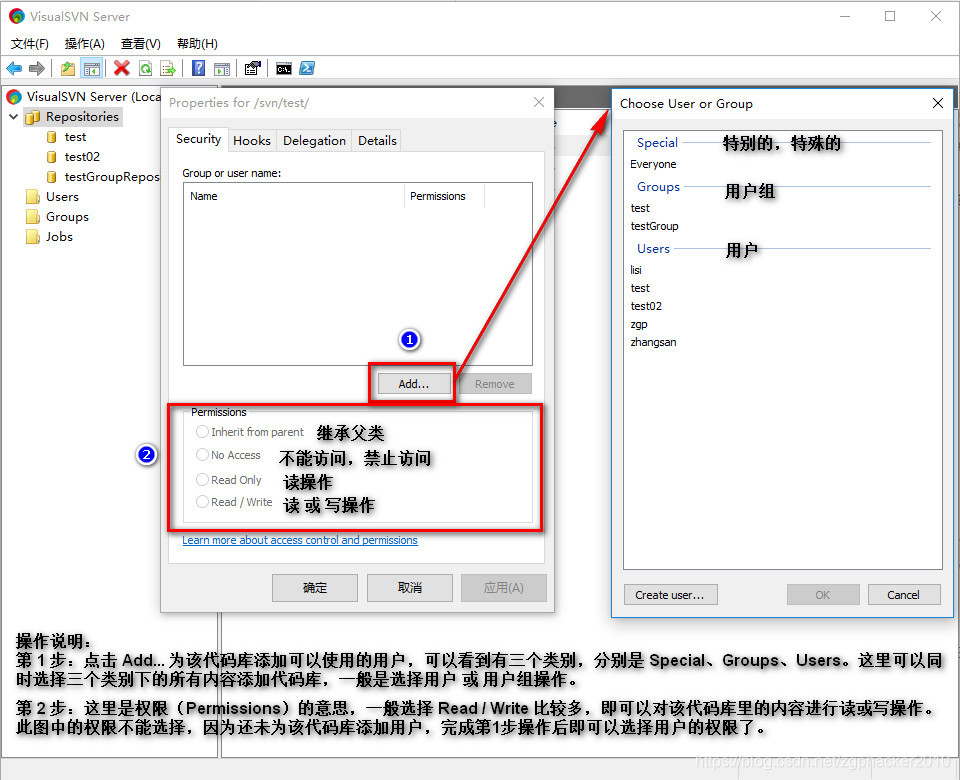The width and height of the screenshot is (960, 780).
Task: Click the Permissions column header
Action: 444,196
